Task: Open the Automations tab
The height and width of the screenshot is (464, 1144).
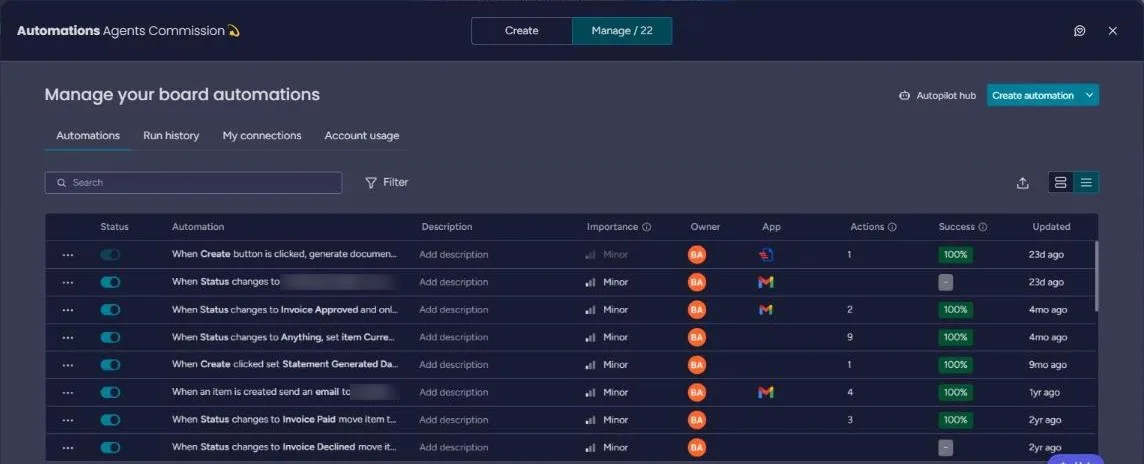Action: point(88,136)
